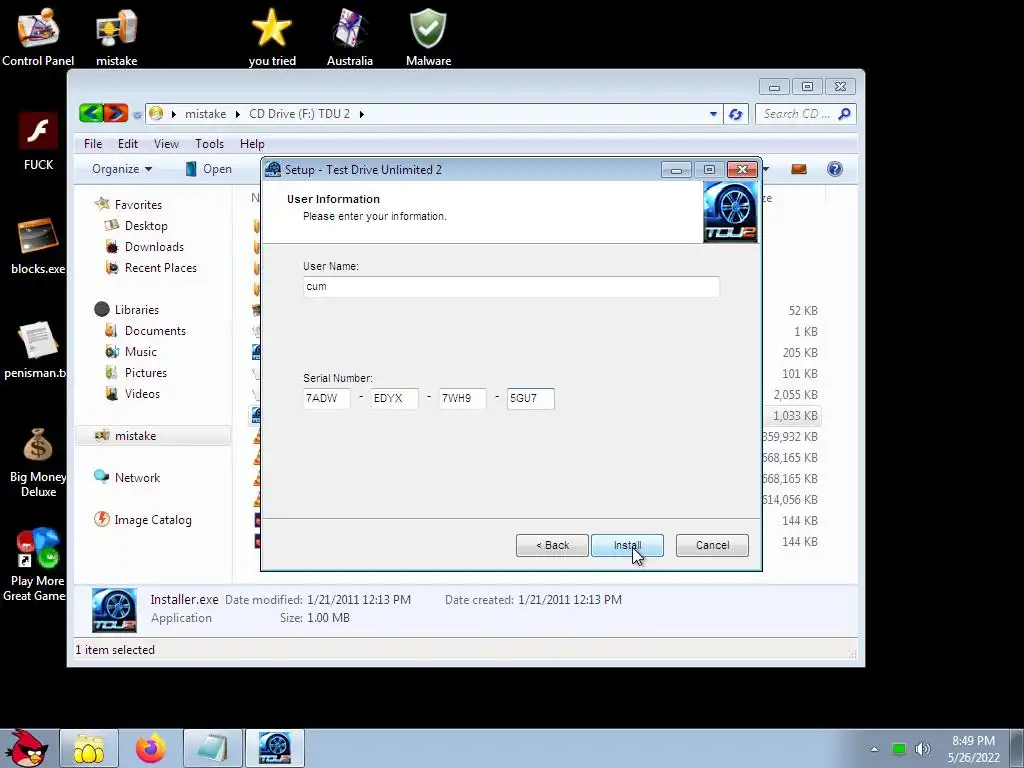Expand breadcrumb arrow after TDU 2

pos(361,114)
